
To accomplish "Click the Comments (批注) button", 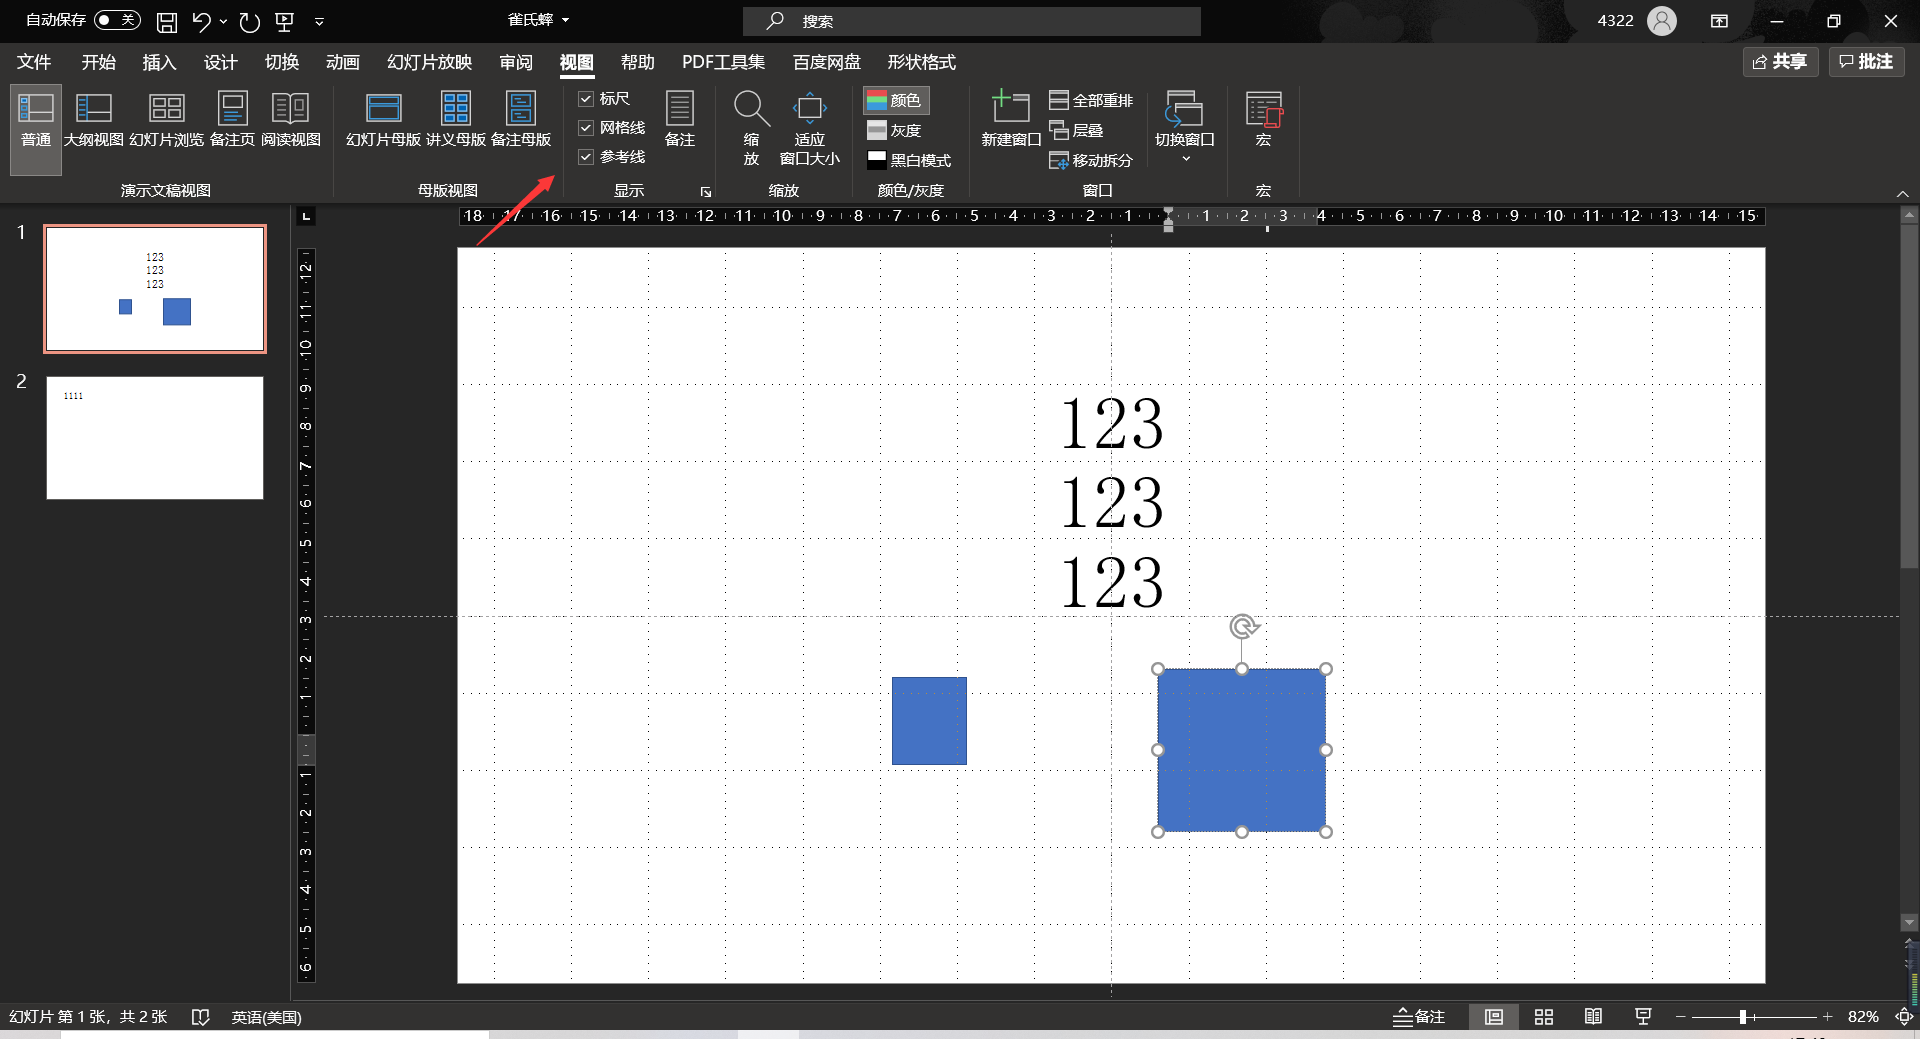I will [1866, 62].
